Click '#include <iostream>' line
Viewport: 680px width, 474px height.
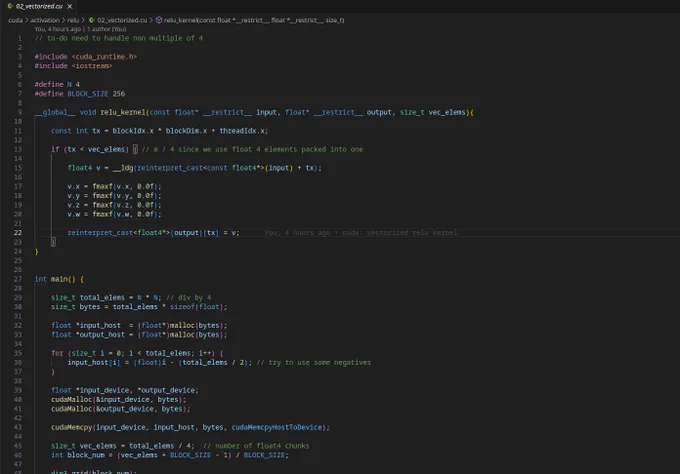point(73,66)
